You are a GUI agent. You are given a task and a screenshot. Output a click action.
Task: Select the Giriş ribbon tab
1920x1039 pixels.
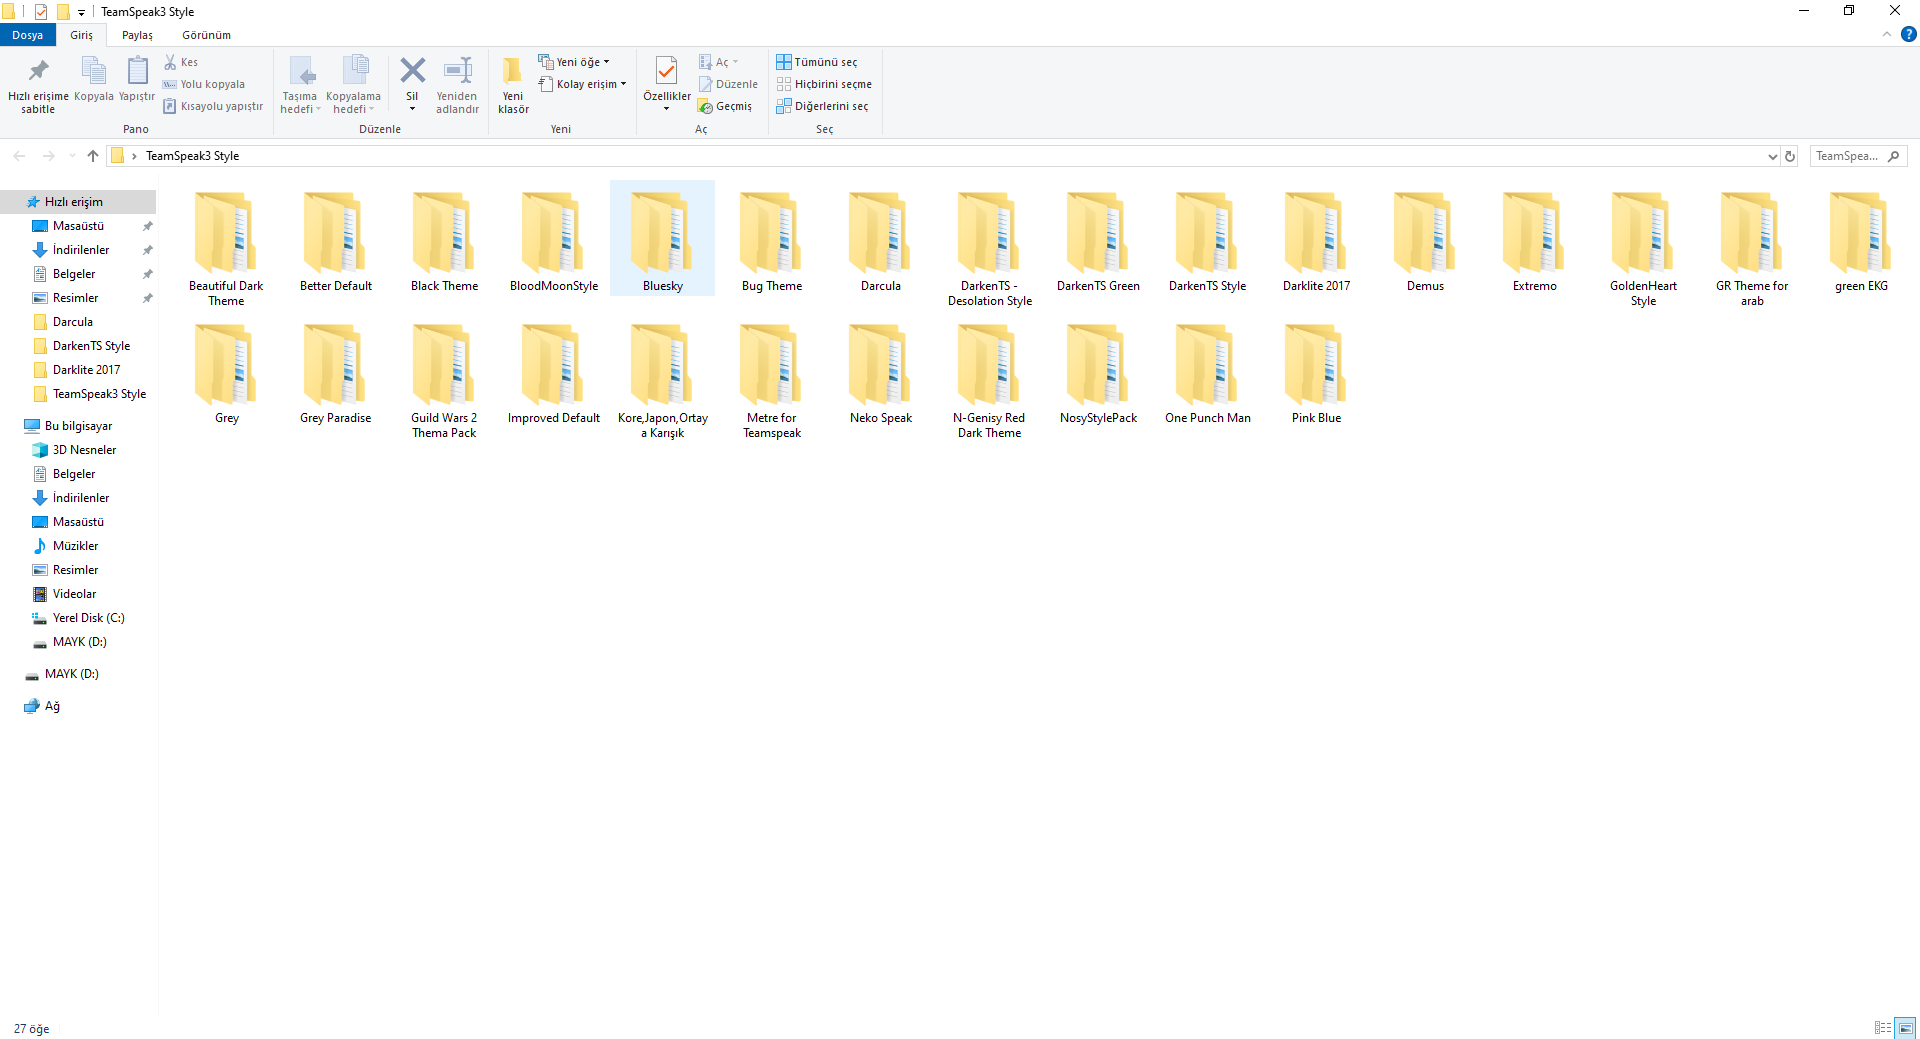point(82,35)
